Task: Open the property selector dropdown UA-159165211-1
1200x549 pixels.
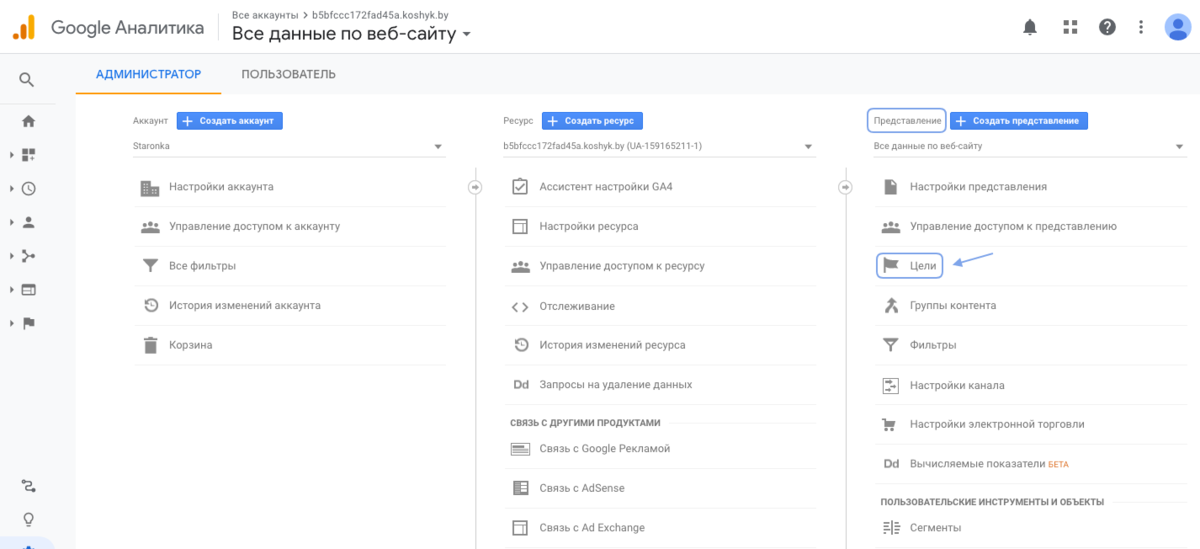Action: 658,146
